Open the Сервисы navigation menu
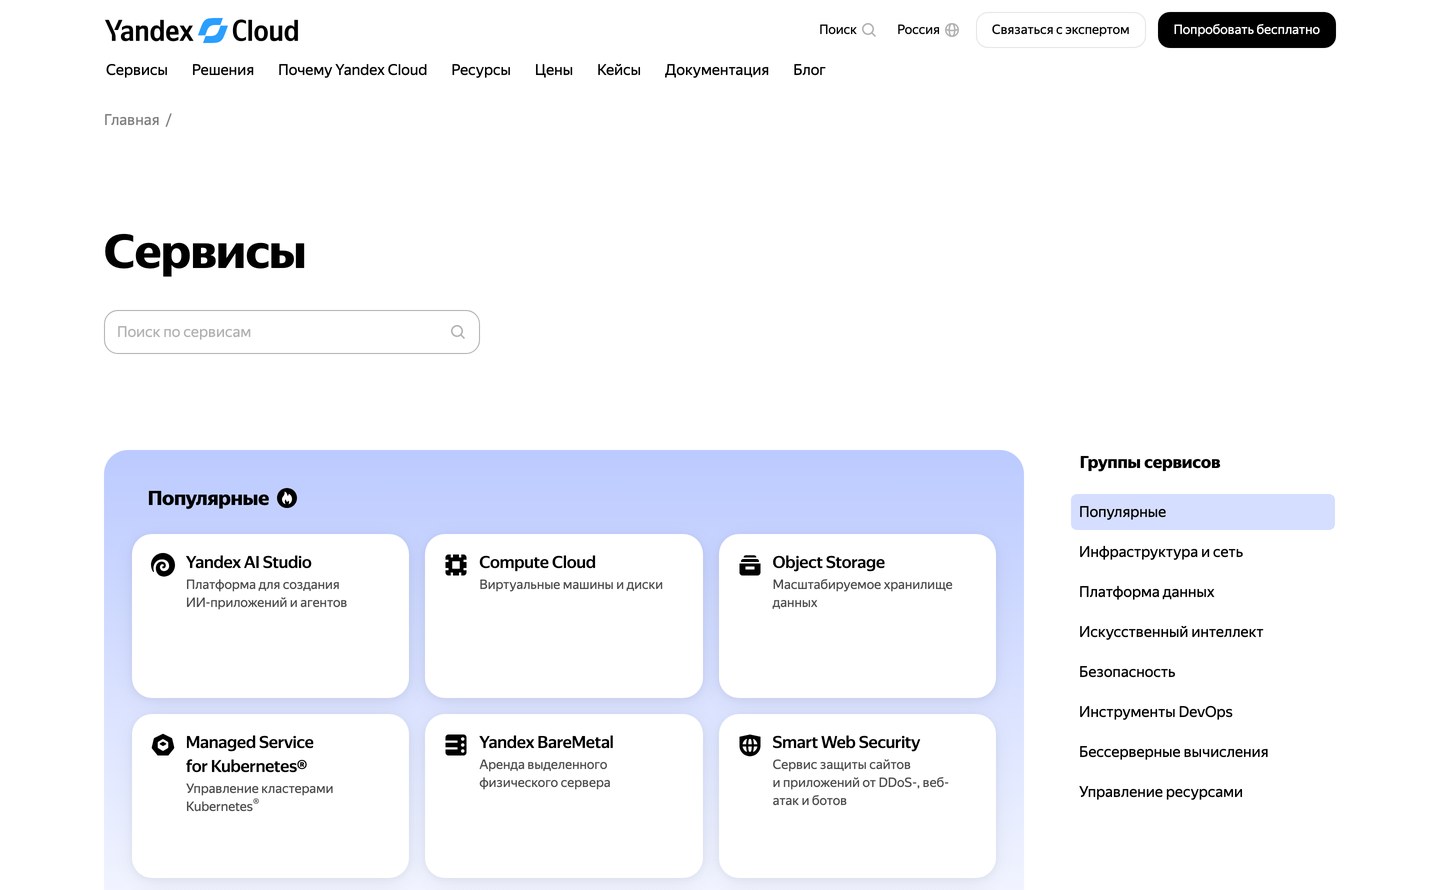The height and width of the screenshot is (890, 1440). point(137,70)
